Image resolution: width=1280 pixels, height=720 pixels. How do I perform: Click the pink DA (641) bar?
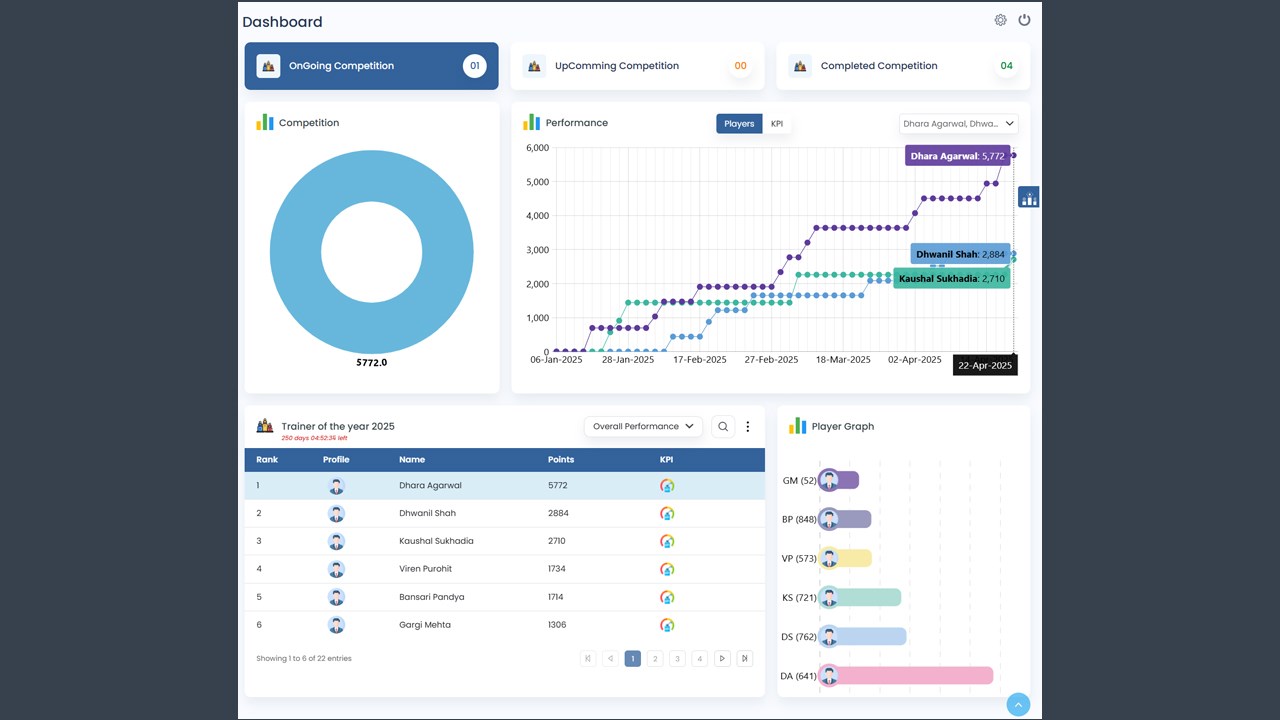tap(906, 676)
